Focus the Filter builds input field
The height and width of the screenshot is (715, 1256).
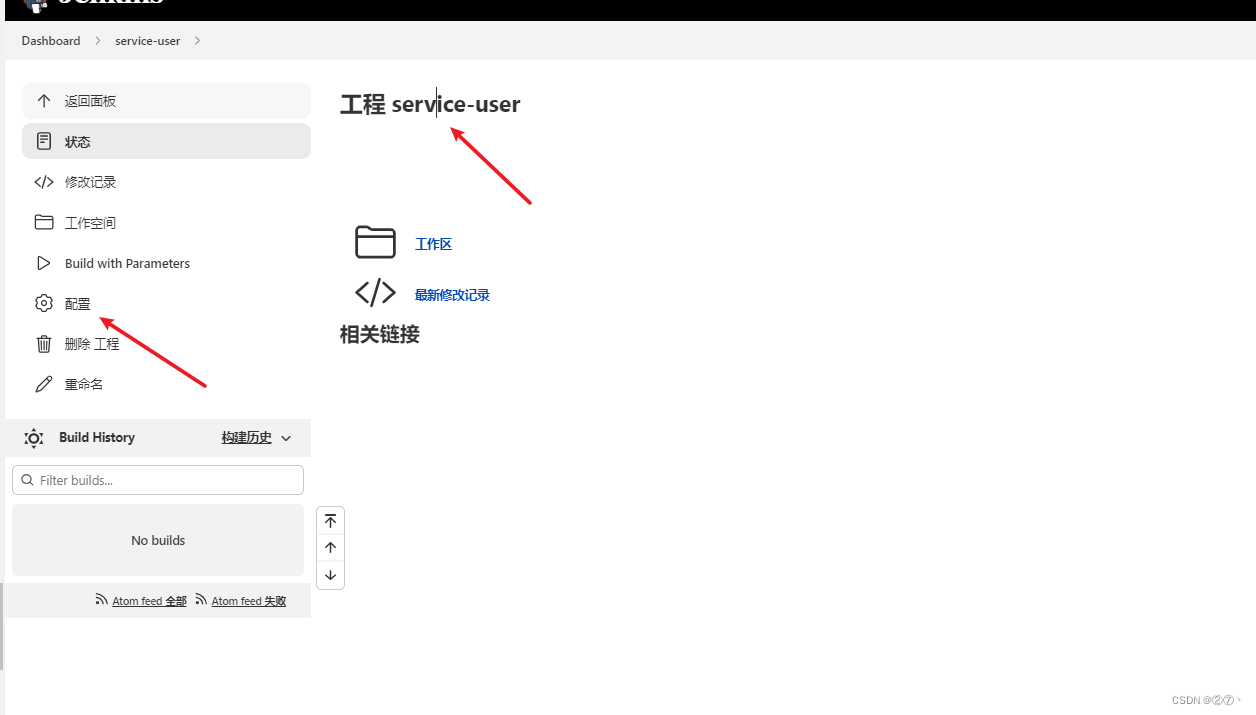(158, 480)
